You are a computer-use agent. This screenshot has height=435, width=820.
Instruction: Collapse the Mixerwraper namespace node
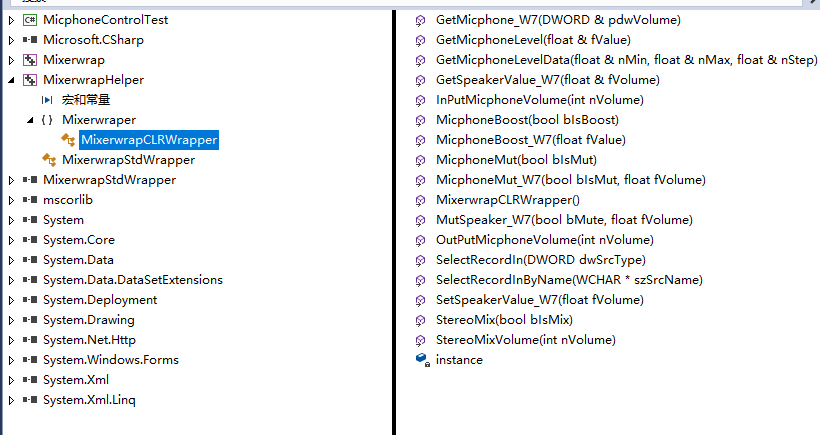[x=30, y=120]
